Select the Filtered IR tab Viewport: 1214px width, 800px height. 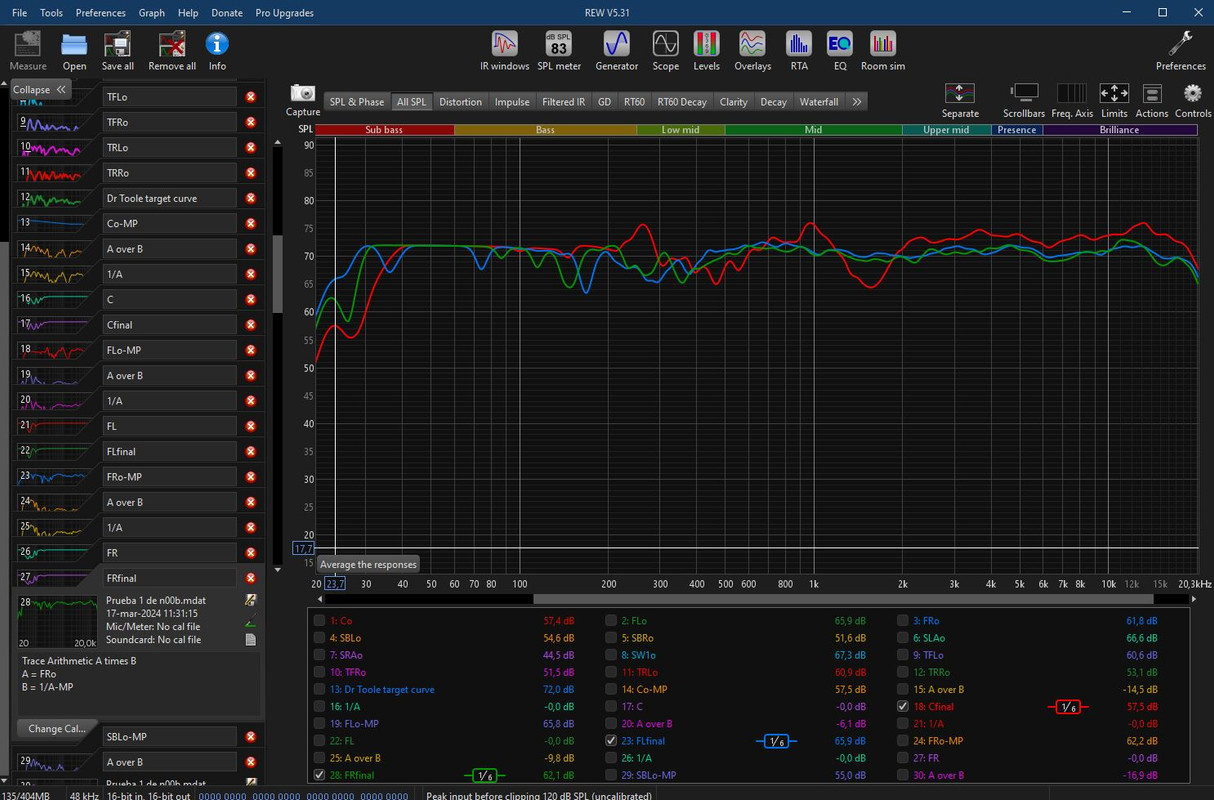[564, 102]
